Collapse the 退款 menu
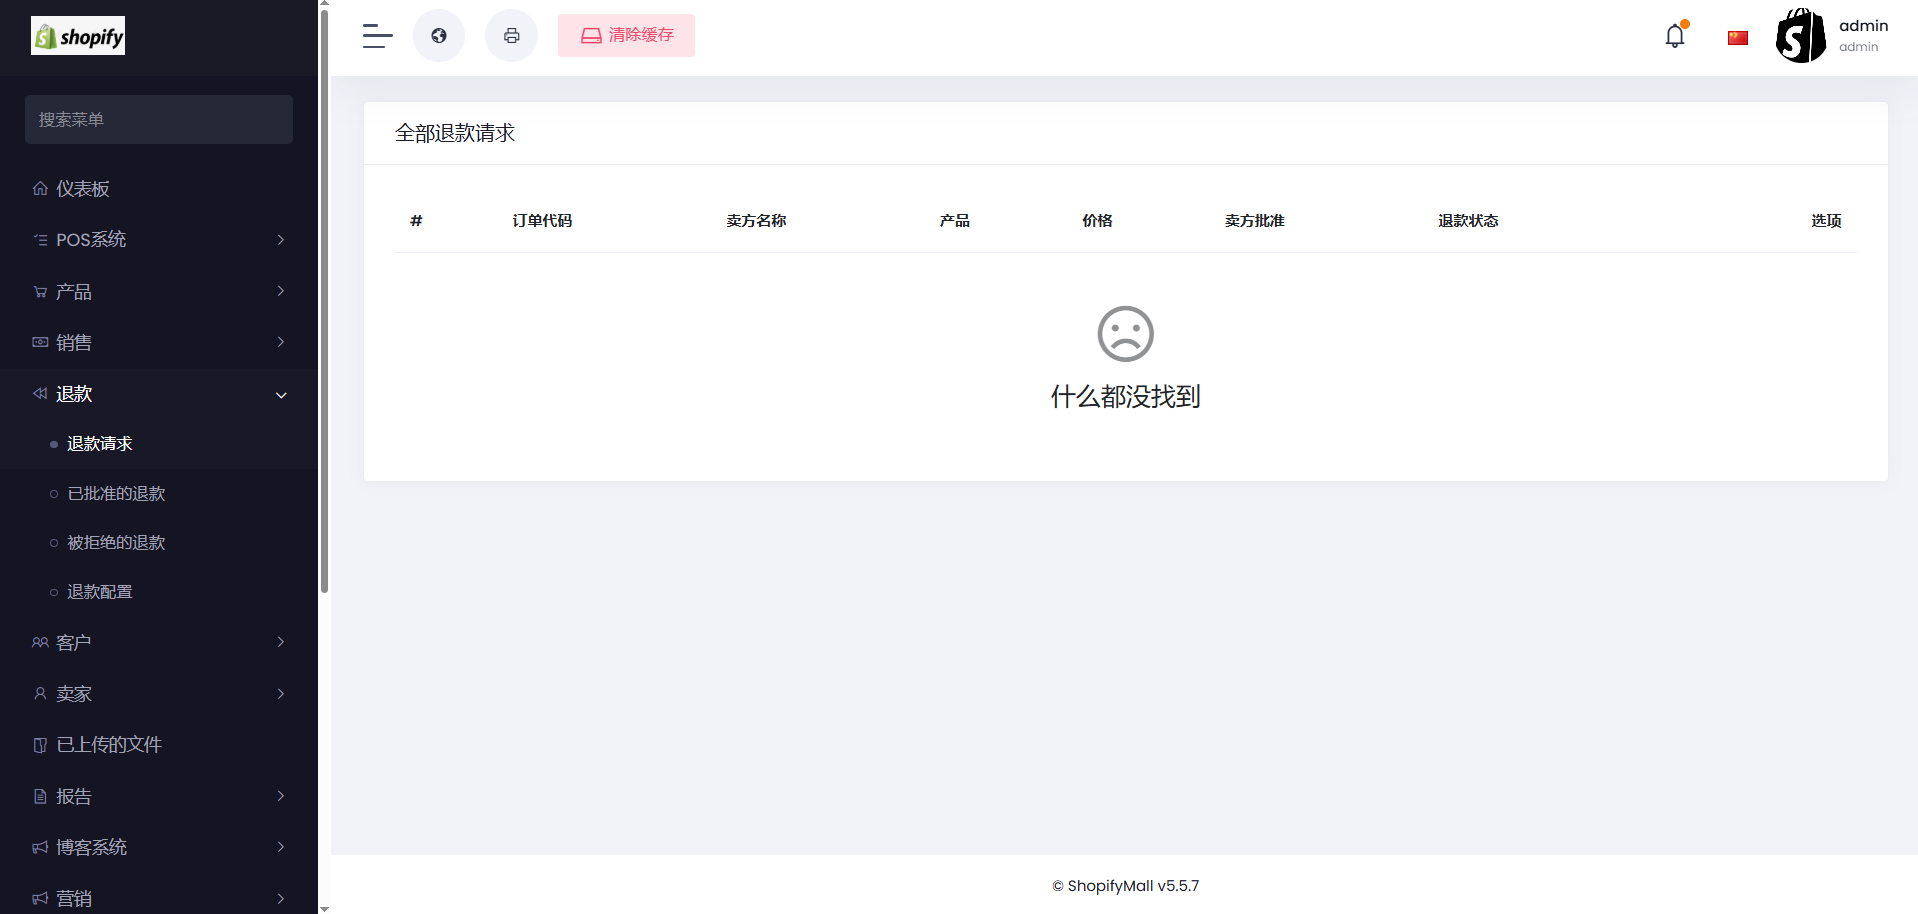1918x914 pixels. [159, 394]
